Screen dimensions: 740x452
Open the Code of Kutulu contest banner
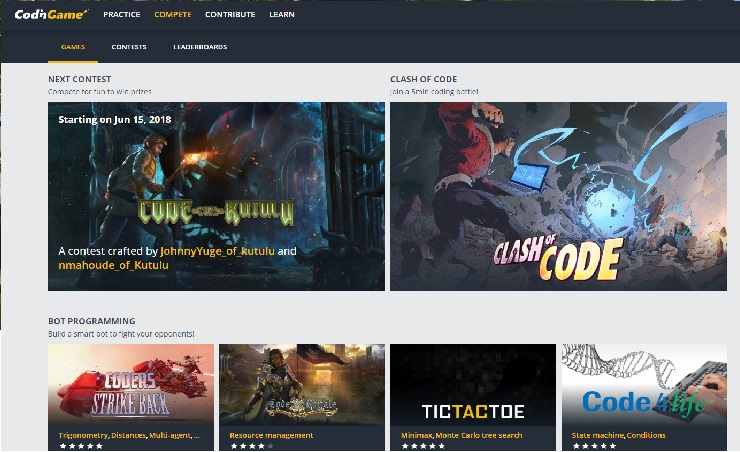pos(216,196)
